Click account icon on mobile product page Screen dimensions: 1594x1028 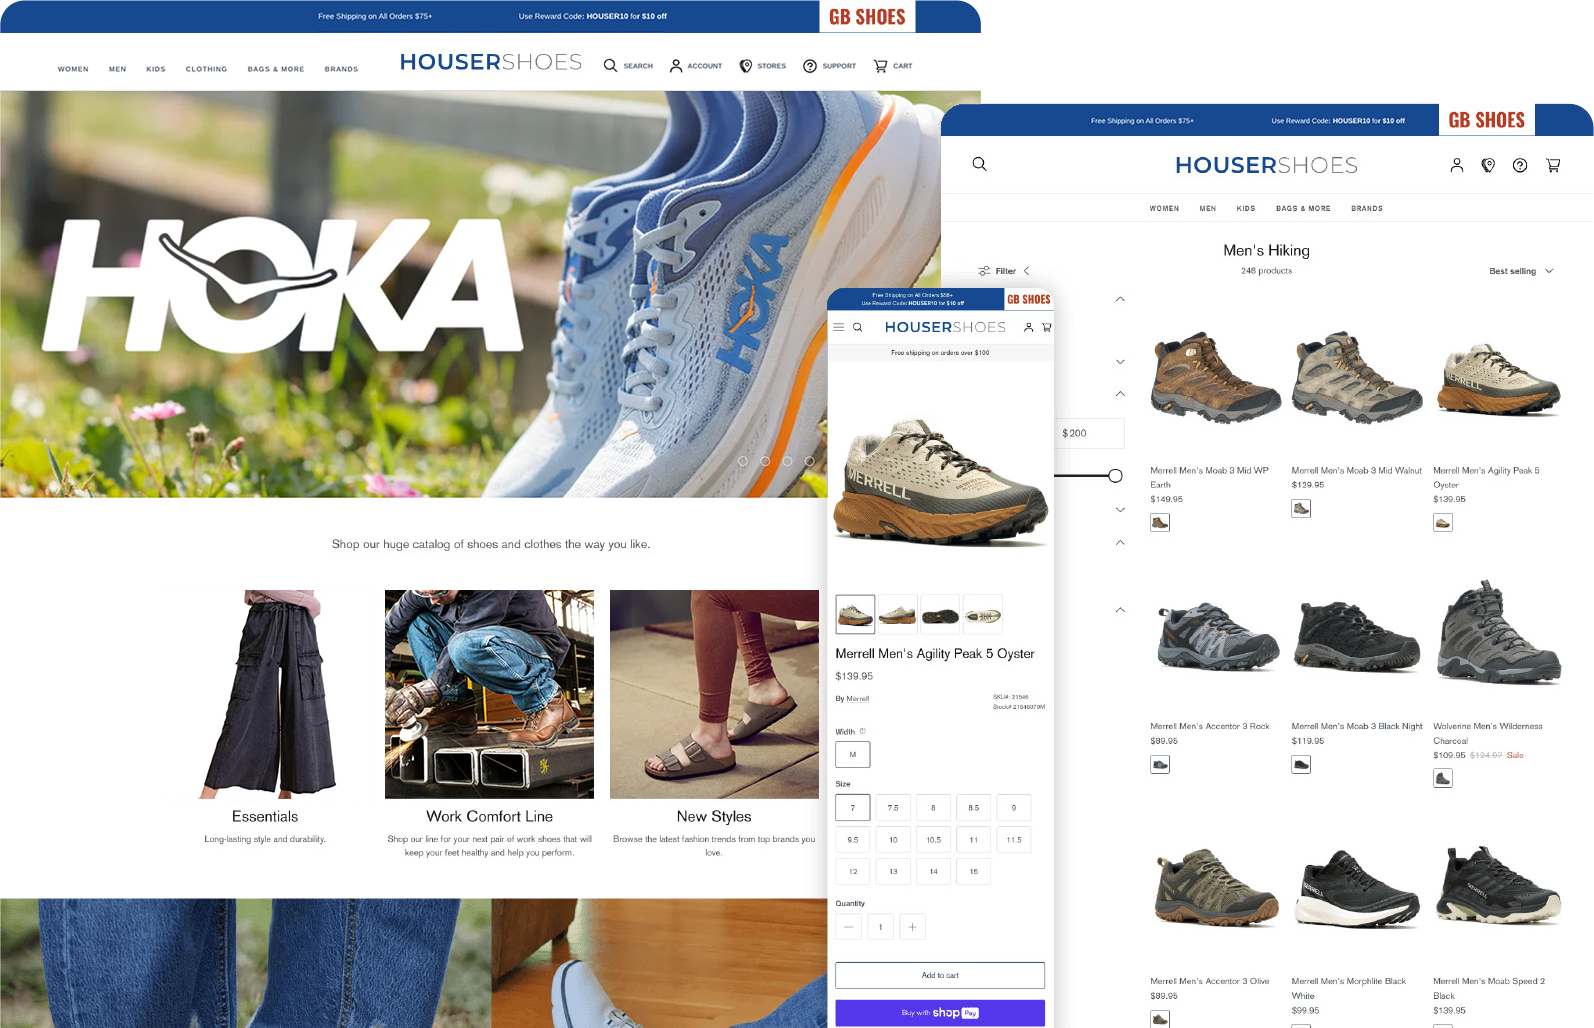point(1028,327)
